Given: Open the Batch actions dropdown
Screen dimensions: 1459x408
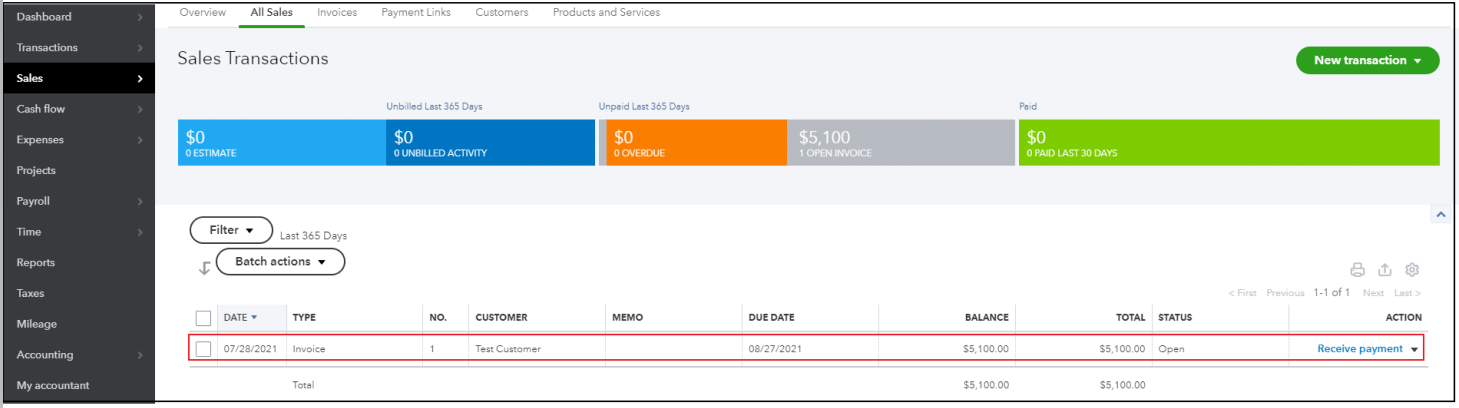Looking at the screenshot, I should point(281,262).
